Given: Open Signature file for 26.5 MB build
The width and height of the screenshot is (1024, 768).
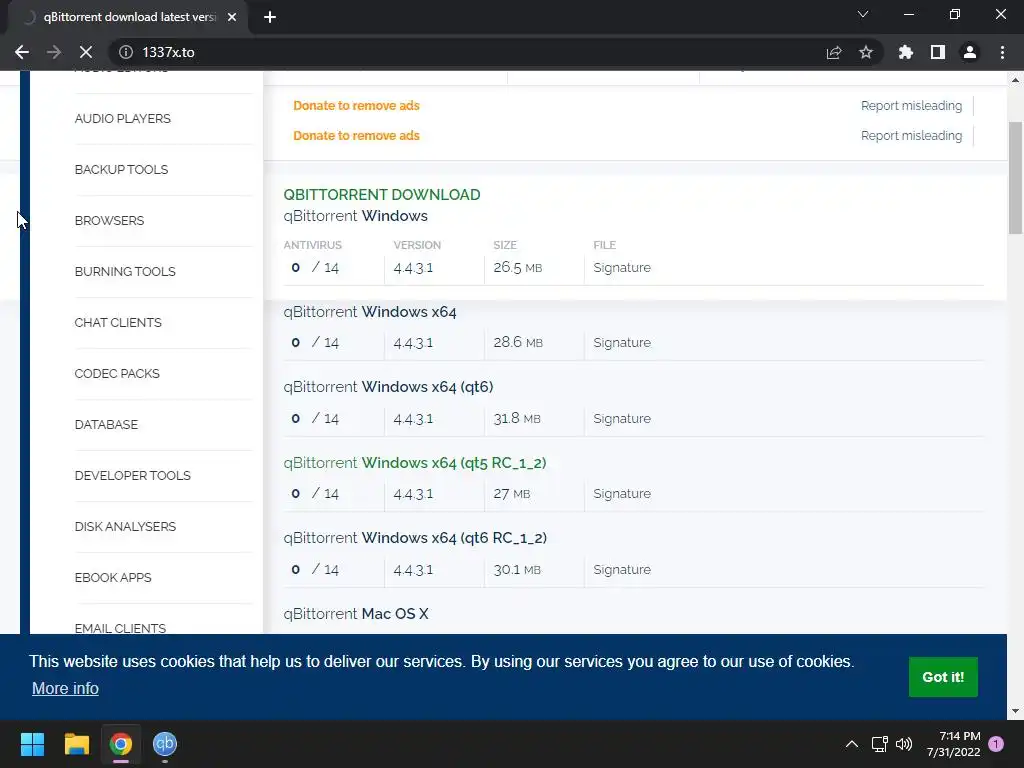Looking at the screenshot, I should pos(622,268).
